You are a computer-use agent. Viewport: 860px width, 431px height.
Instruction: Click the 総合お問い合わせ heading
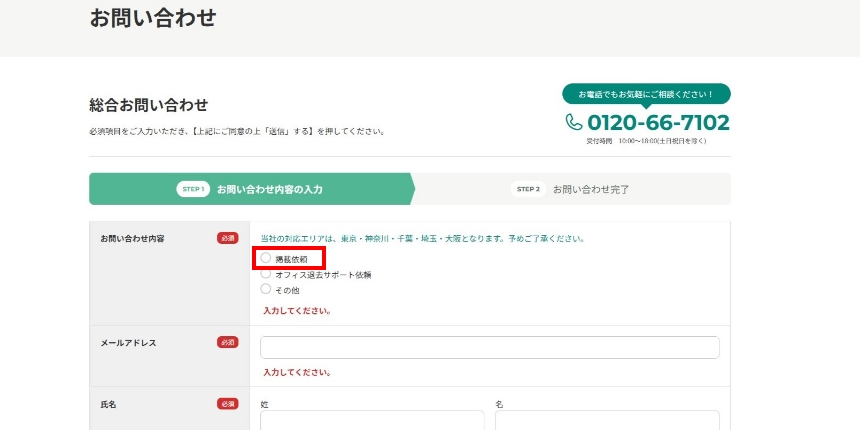coord(148,105)
